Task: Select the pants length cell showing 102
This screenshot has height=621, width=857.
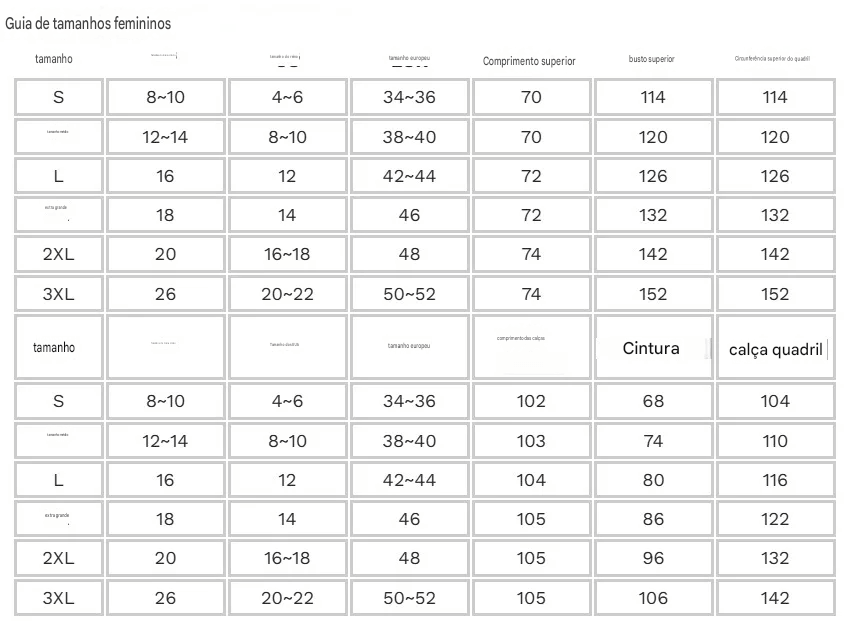Action: [x=532, y=401]
